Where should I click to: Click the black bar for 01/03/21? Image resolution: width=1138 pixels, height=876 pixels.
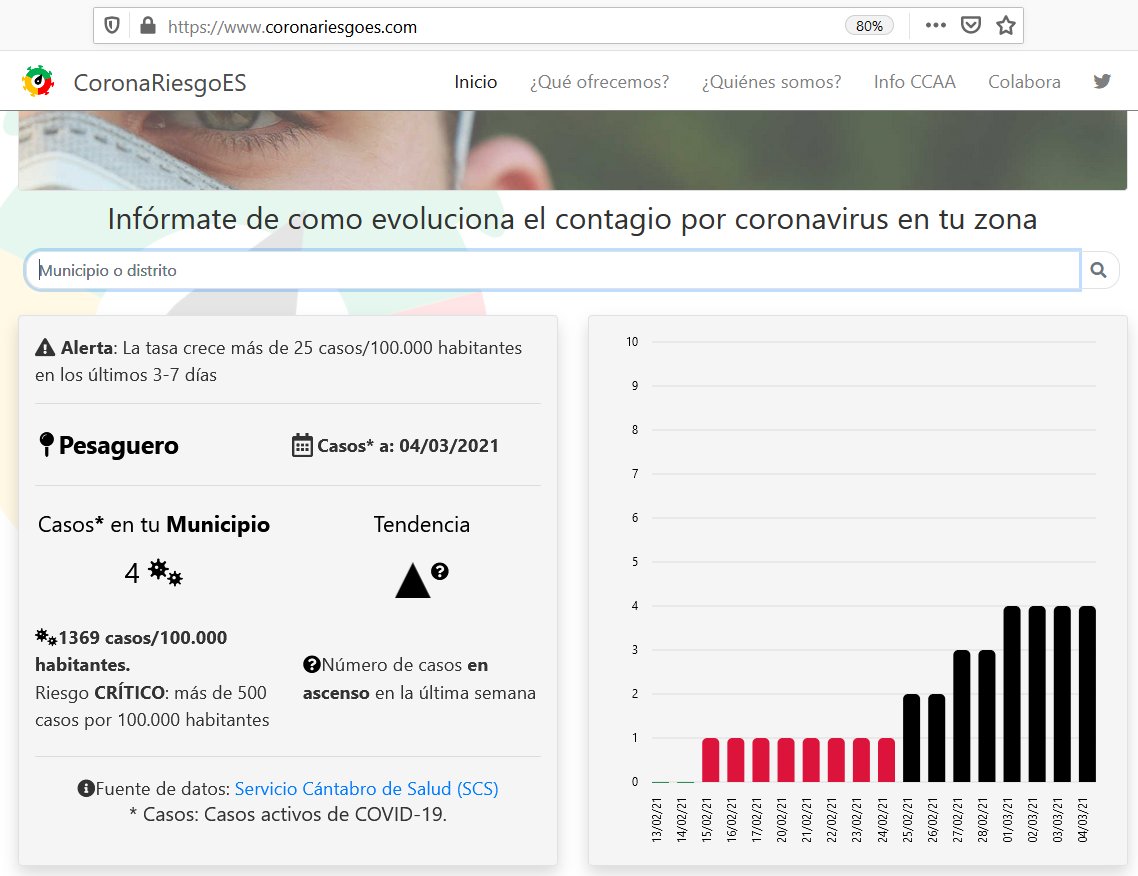[x=1012, y=694]
